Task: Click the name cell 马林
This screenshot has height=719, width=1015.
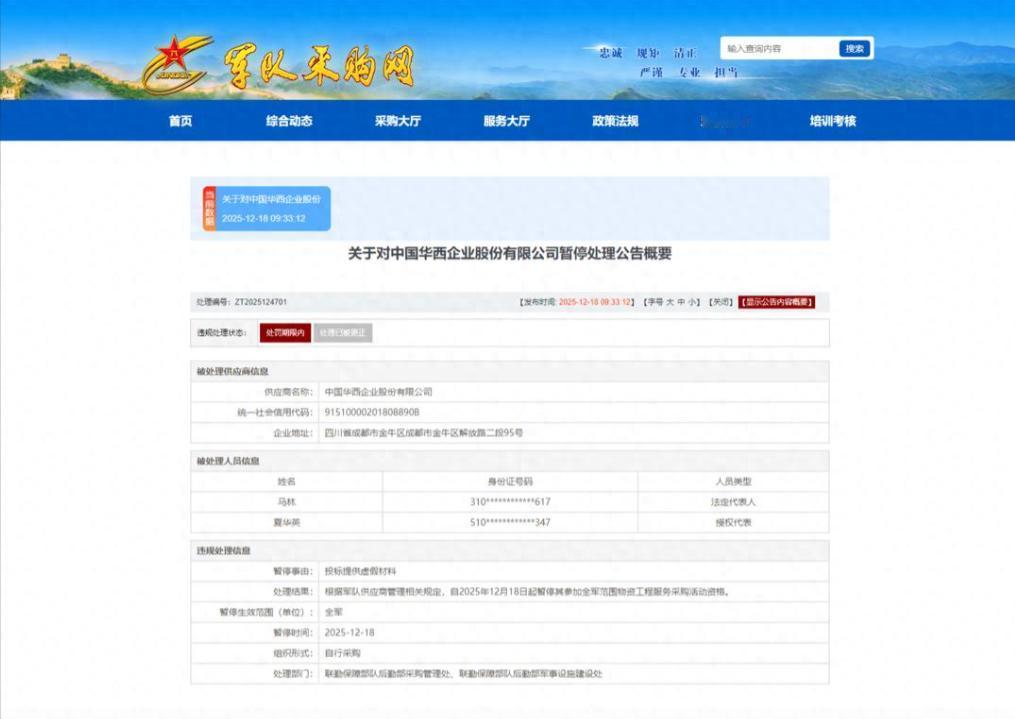Action: point(287,502)
